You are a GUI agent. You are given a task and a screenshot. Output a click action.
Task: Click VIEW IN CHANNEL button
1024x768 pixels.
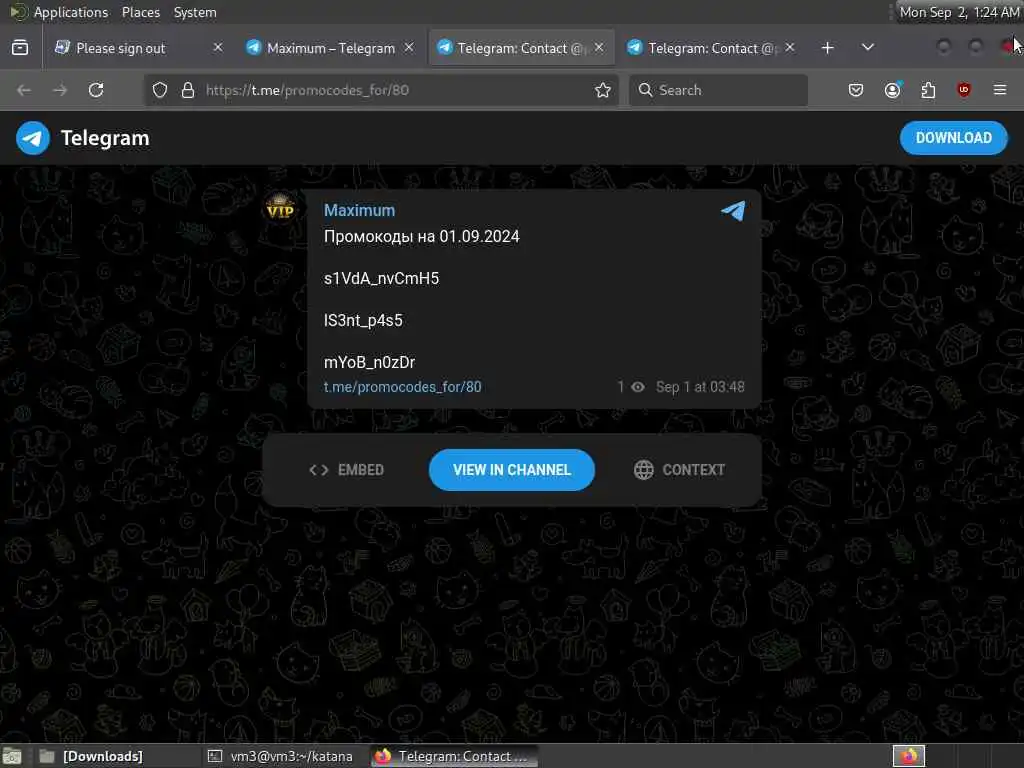[x=511, y=470]
